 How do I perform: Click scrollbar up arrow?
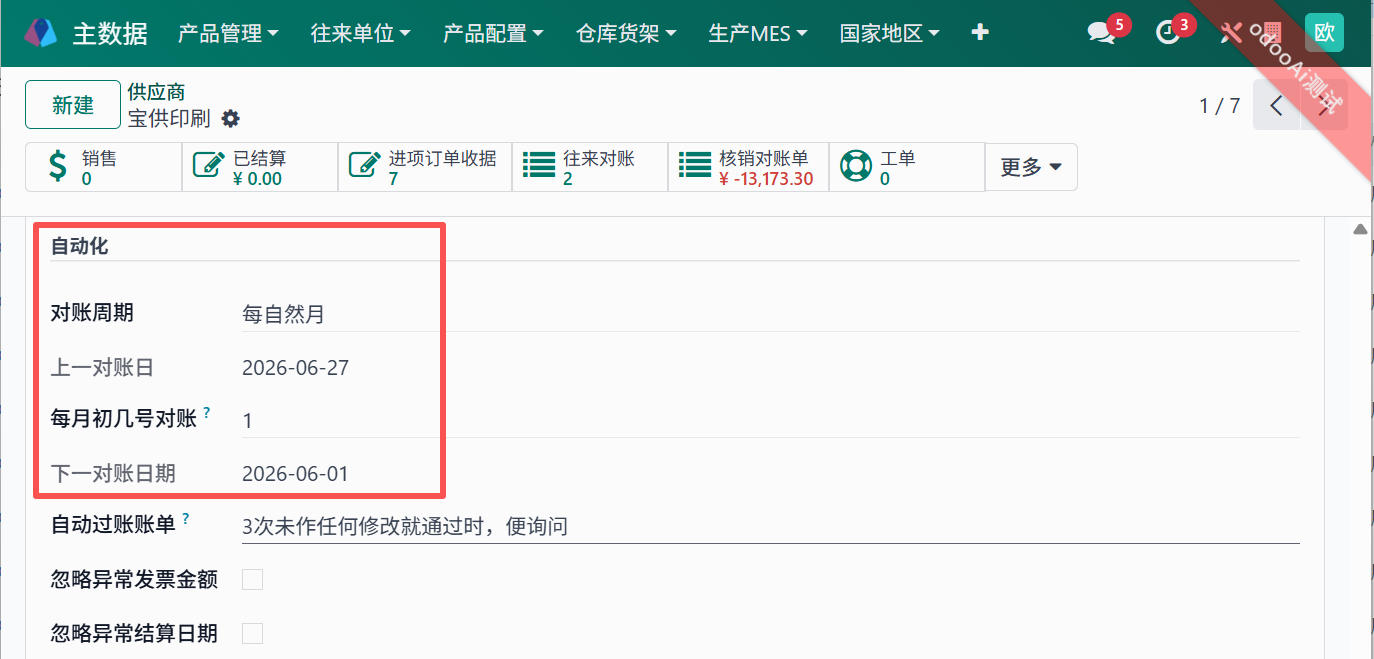click(x=1359, y=229)
